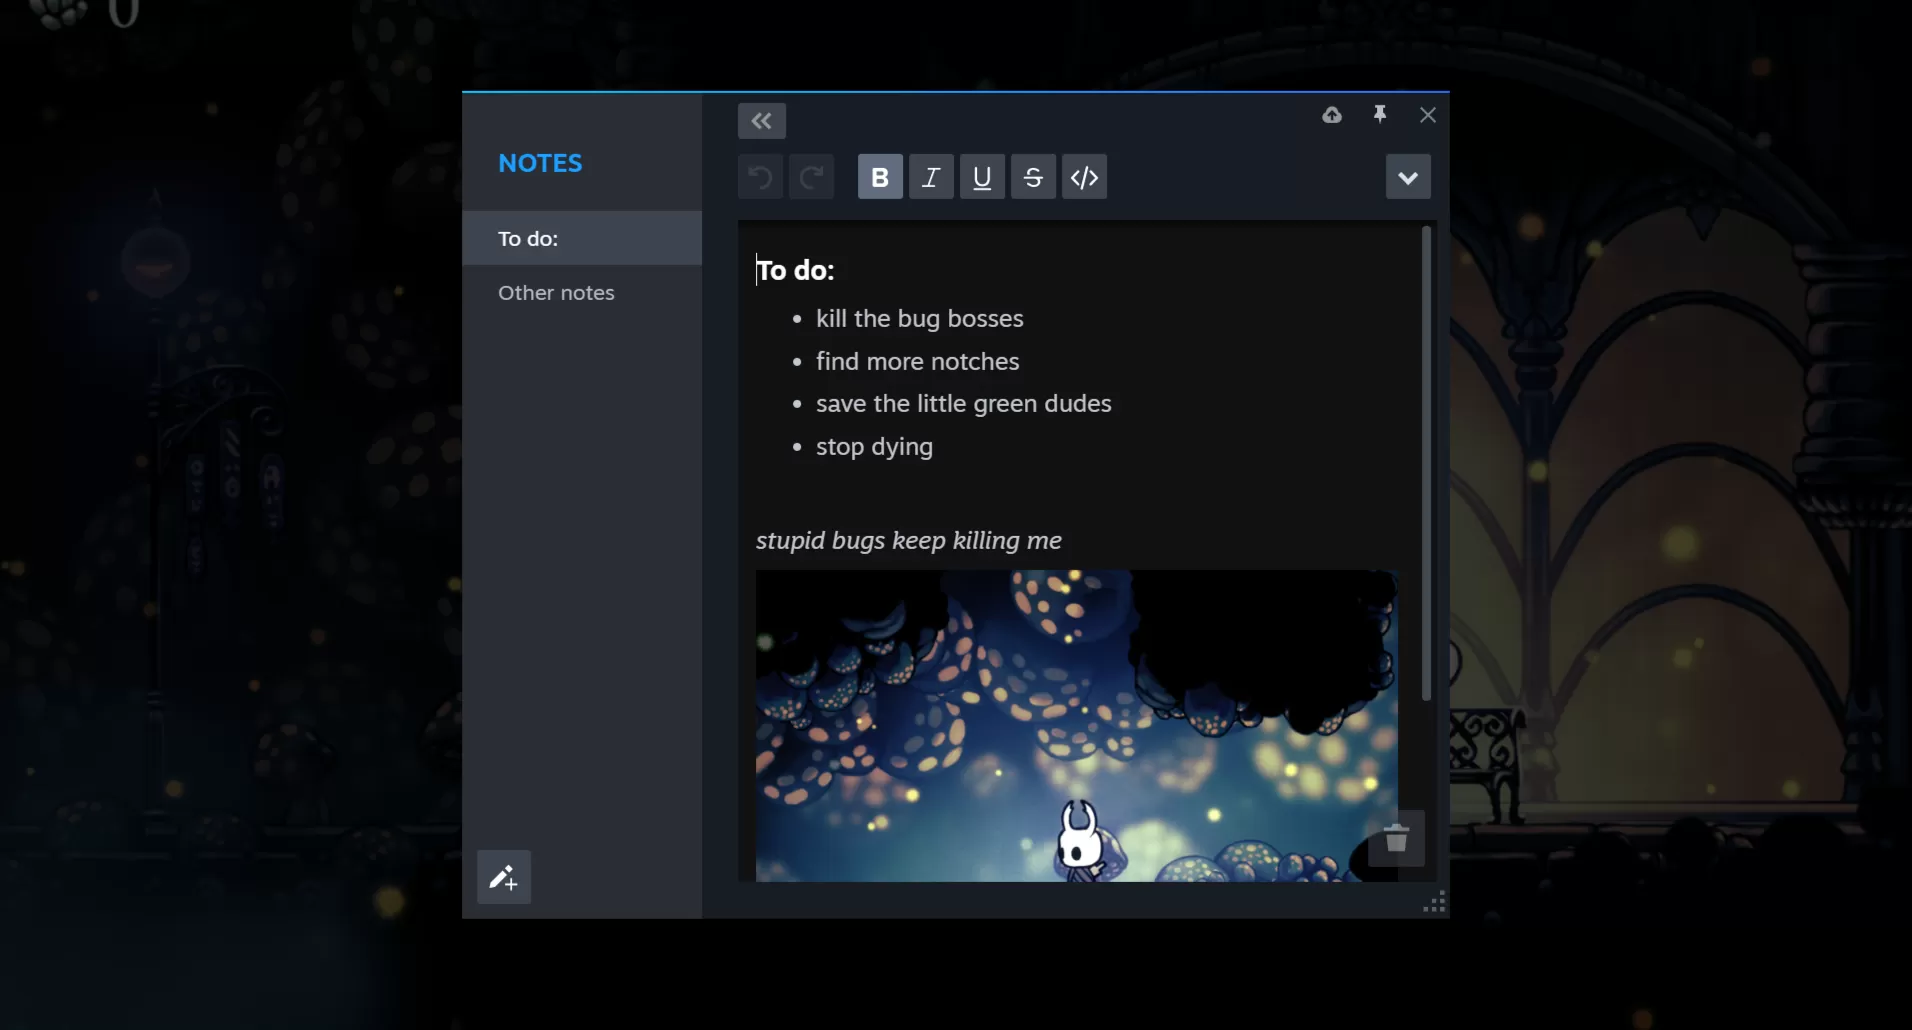The width and height of the screenshot is (1912, 1030).
Task: Toggle bold text formatting
Action: 879,176
